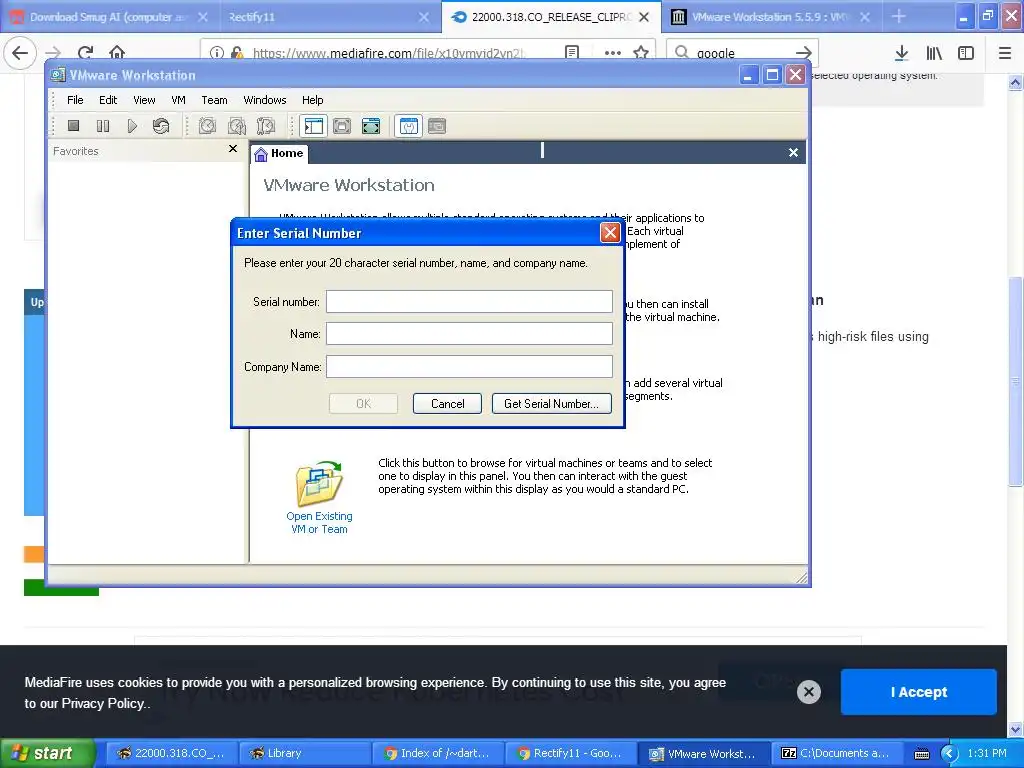Open the Firefox Library icon
This screenshot has width=1024, height=768.
click(934, 53)
